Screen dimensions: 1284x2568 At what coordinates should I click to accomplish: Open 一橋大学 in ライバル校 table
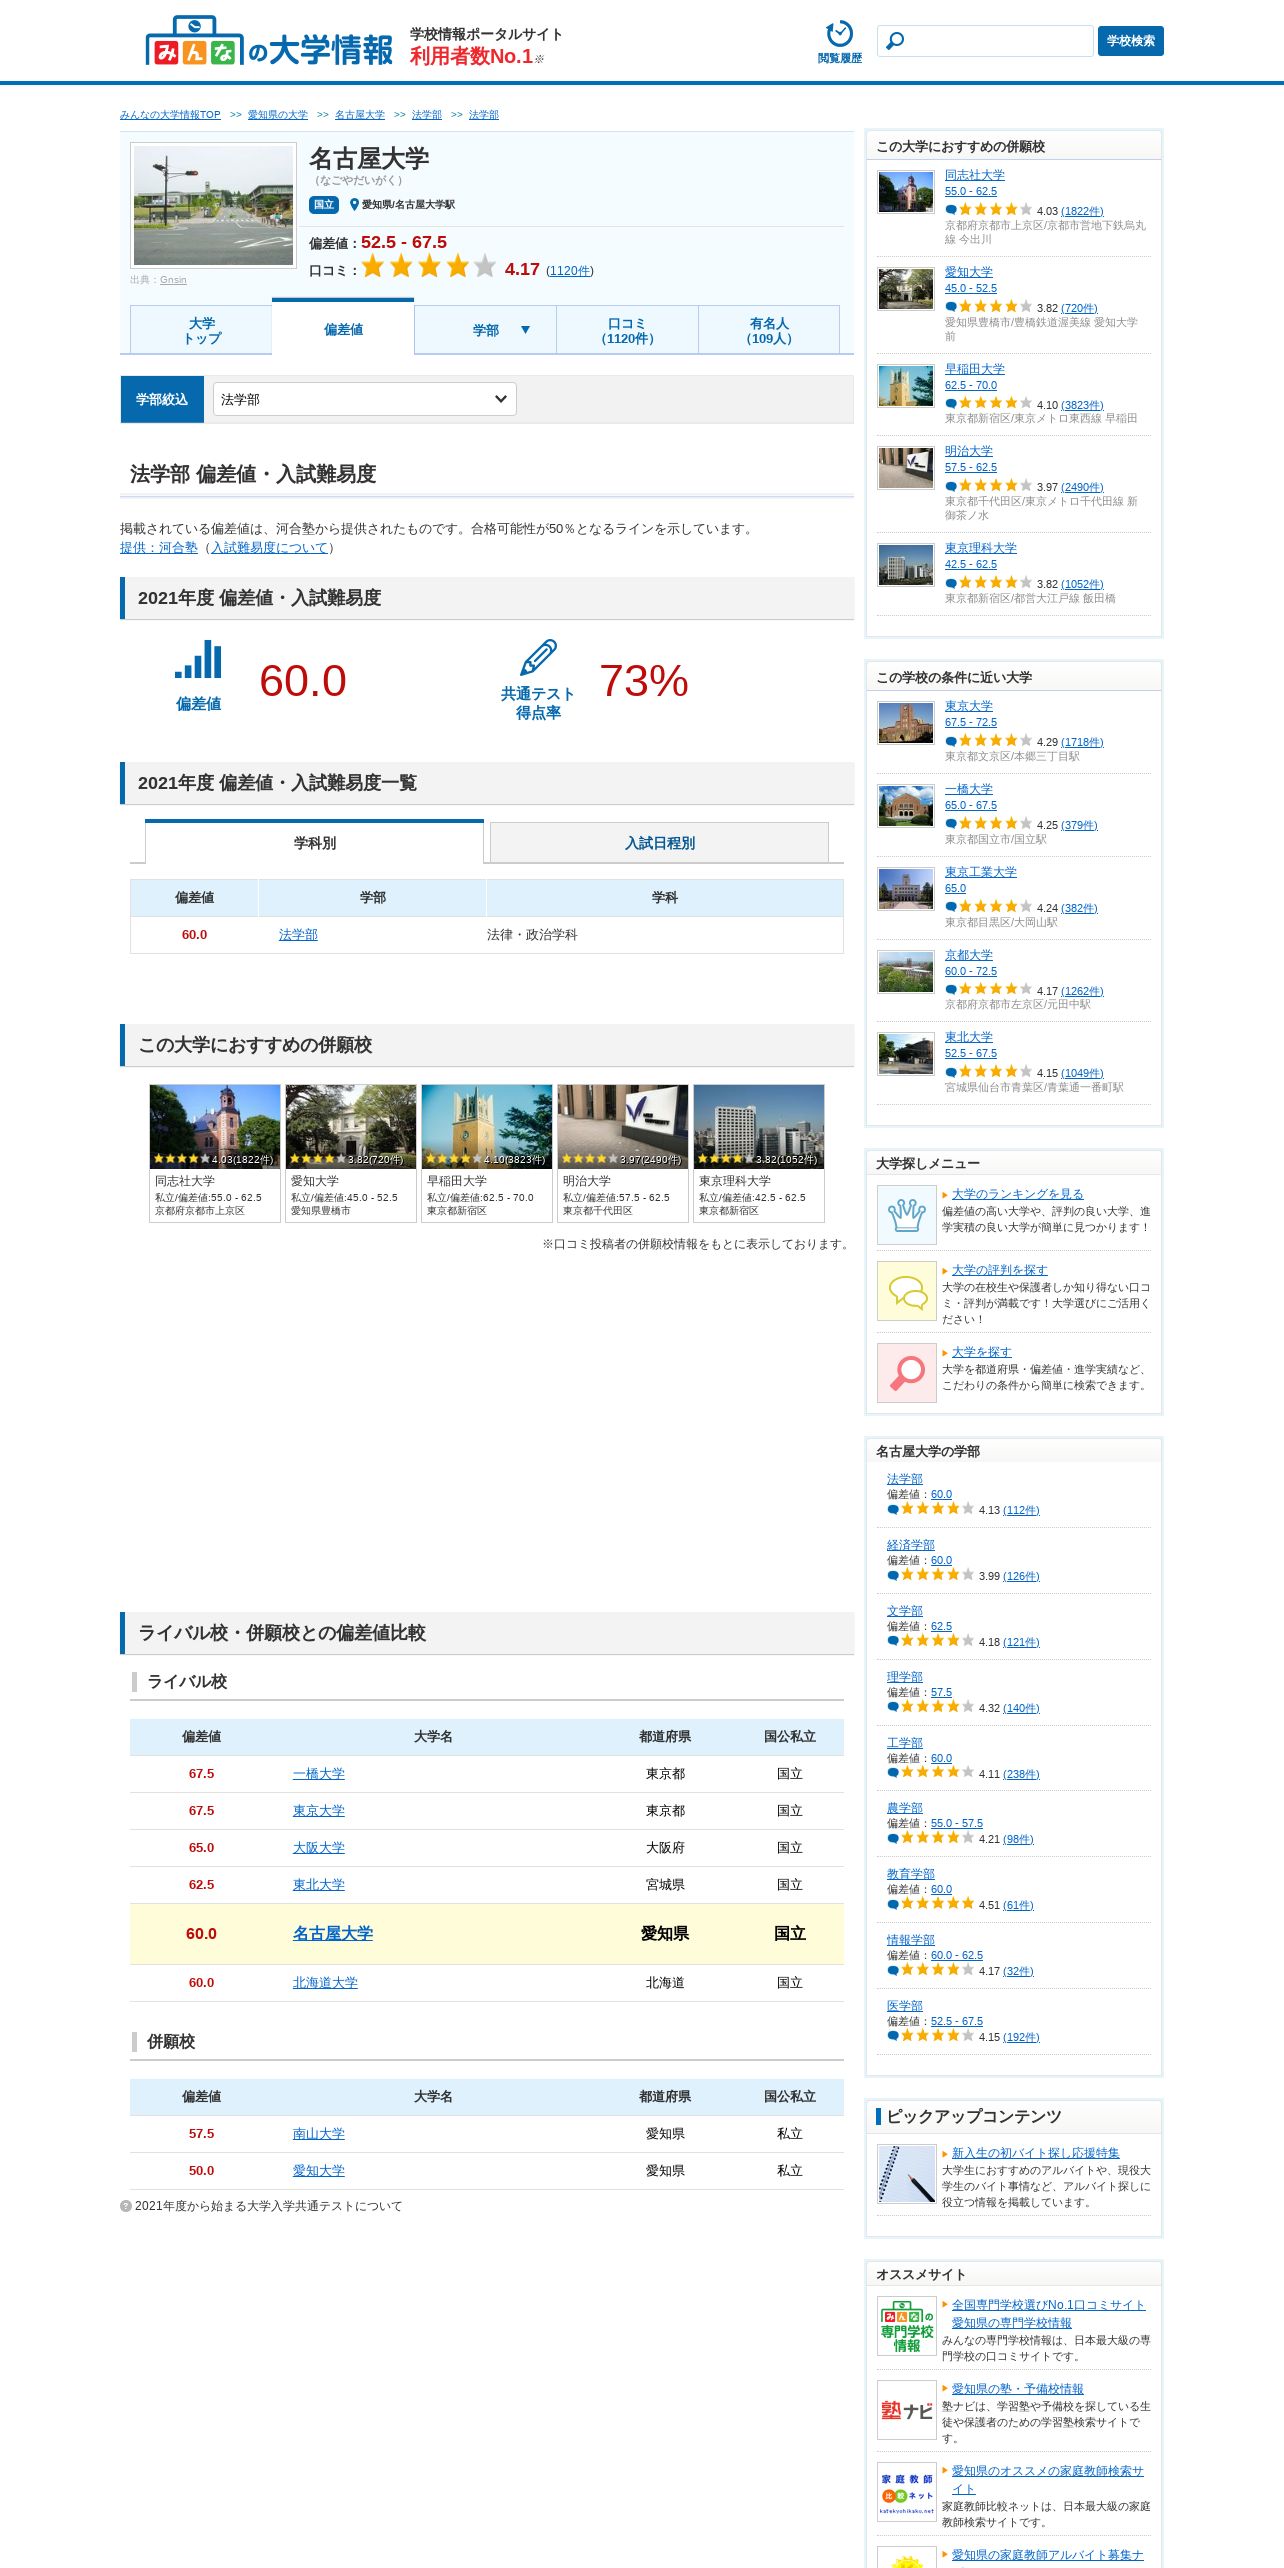[x=318, y=1773]
